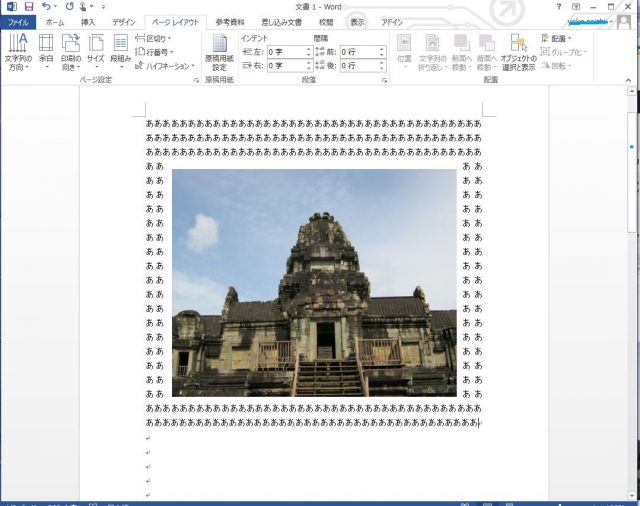Increase right indent with stepper arrow
Image resolution: width=640 pixels, height=506 pixels.
pyautogui.click(x=309, y=62)
